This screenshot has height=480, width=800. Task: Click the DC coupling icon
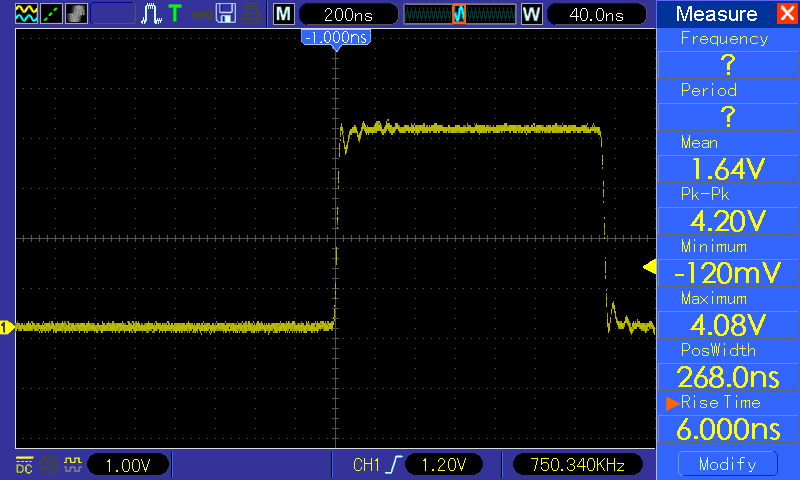click(x=24, y=465)
